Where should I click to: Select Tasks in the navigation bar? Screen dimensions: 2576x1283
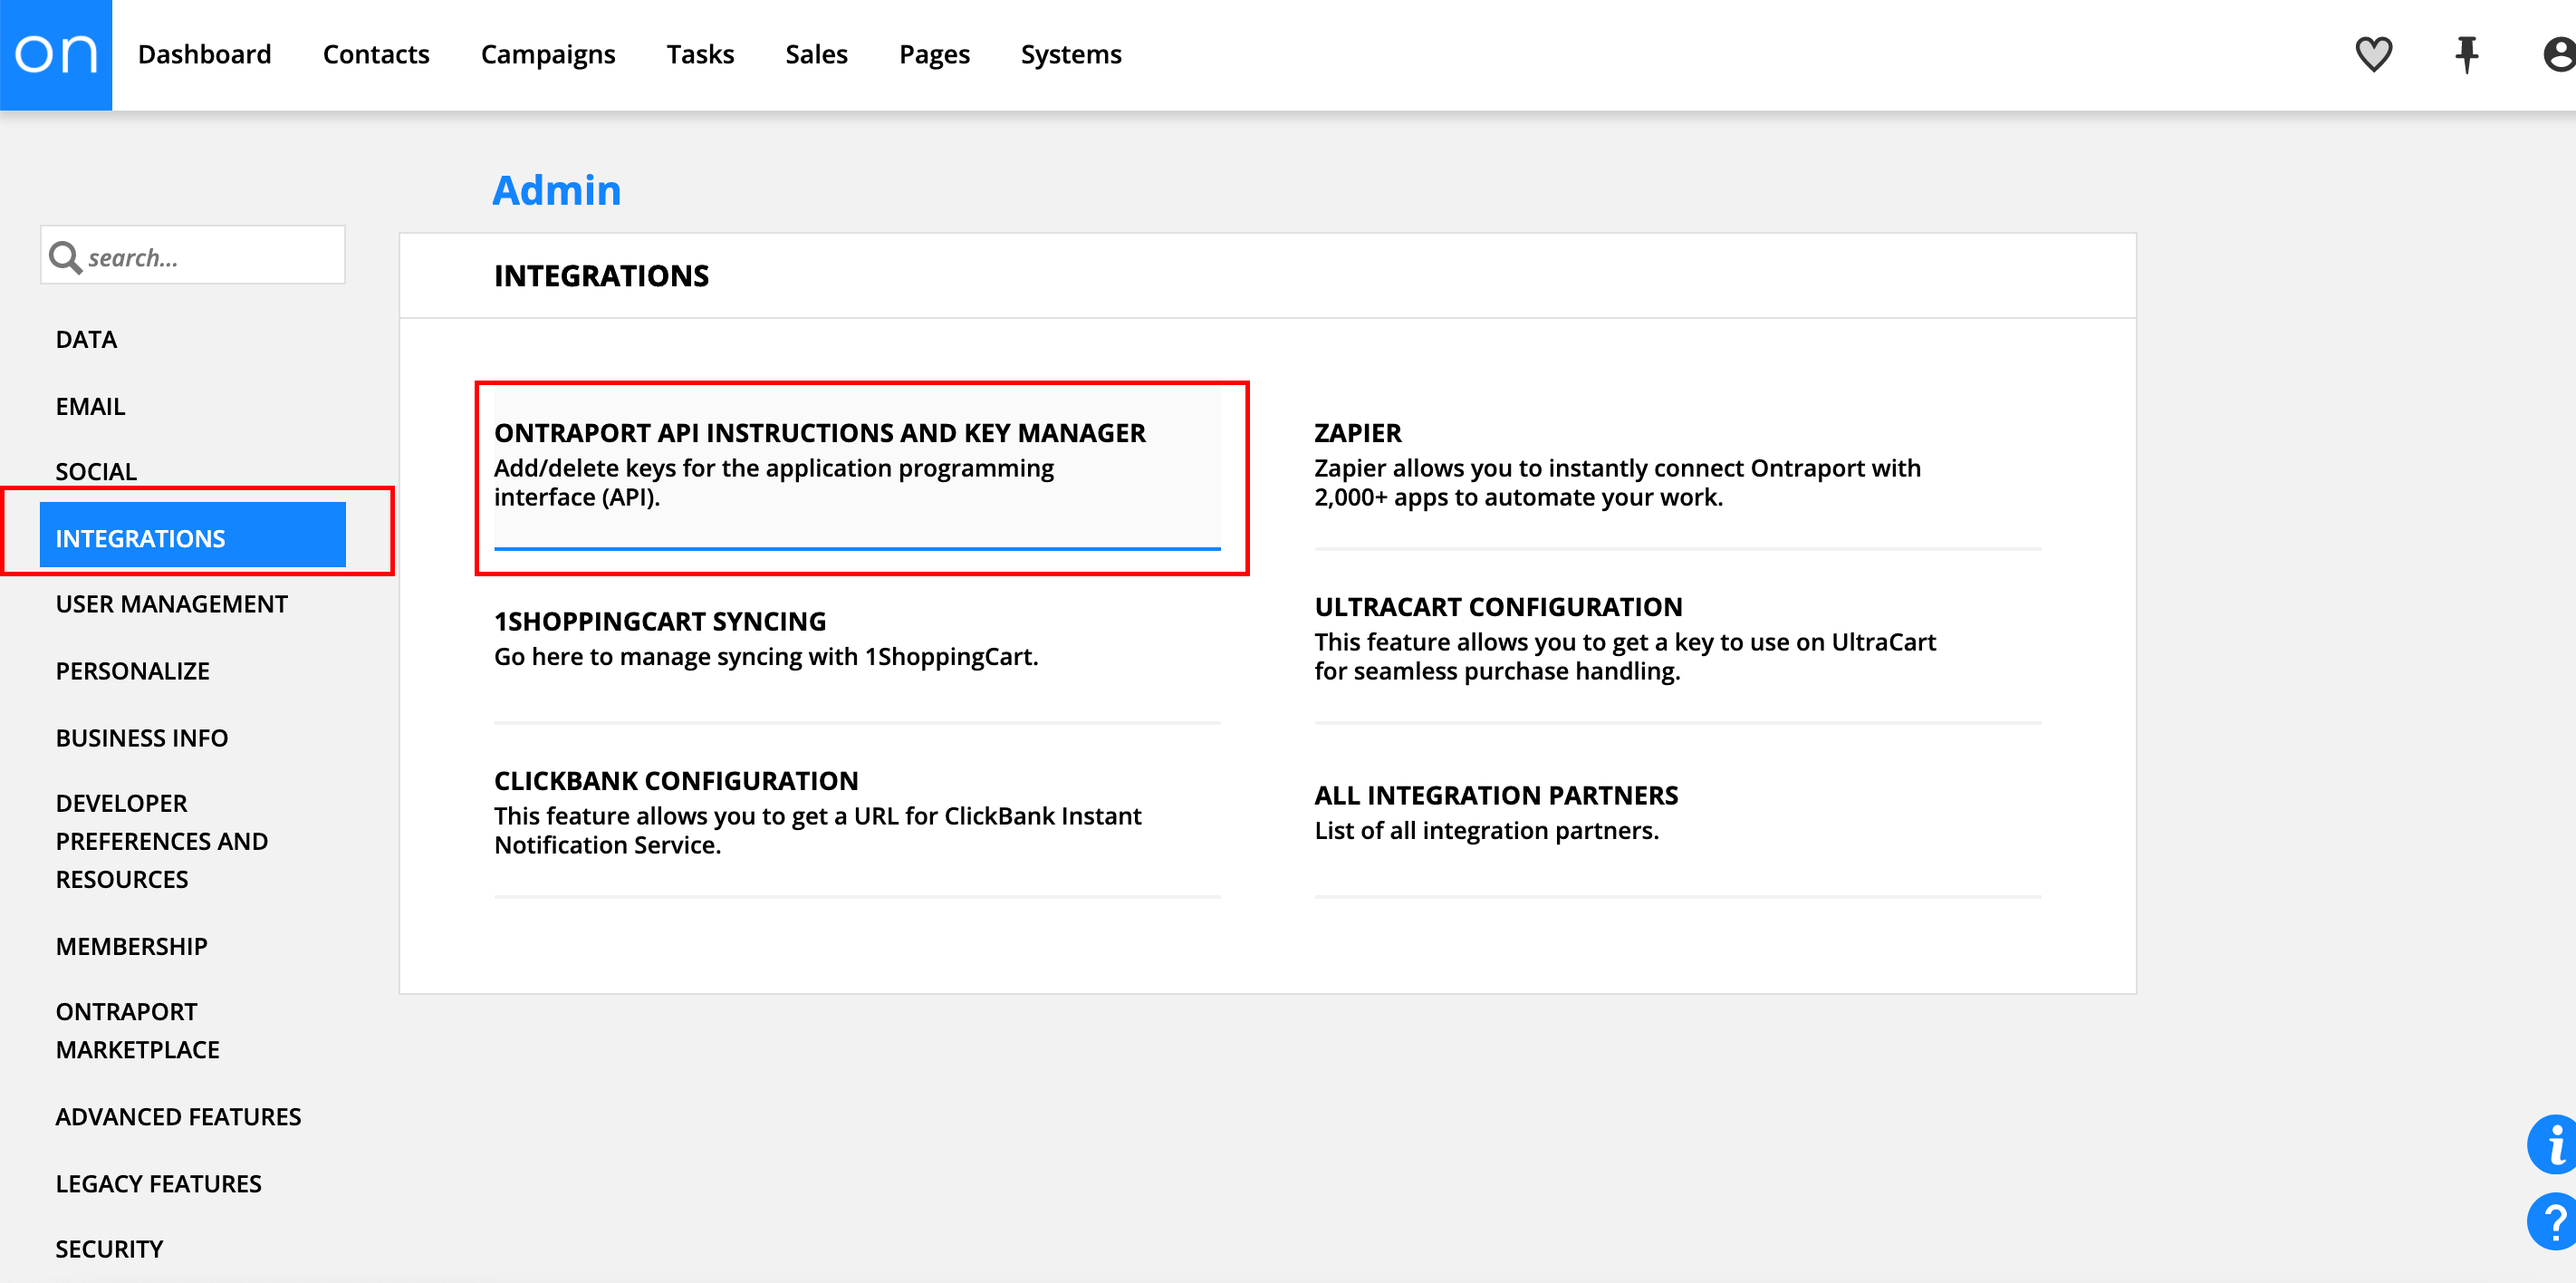pyautogui.click(x=700, y=54)
